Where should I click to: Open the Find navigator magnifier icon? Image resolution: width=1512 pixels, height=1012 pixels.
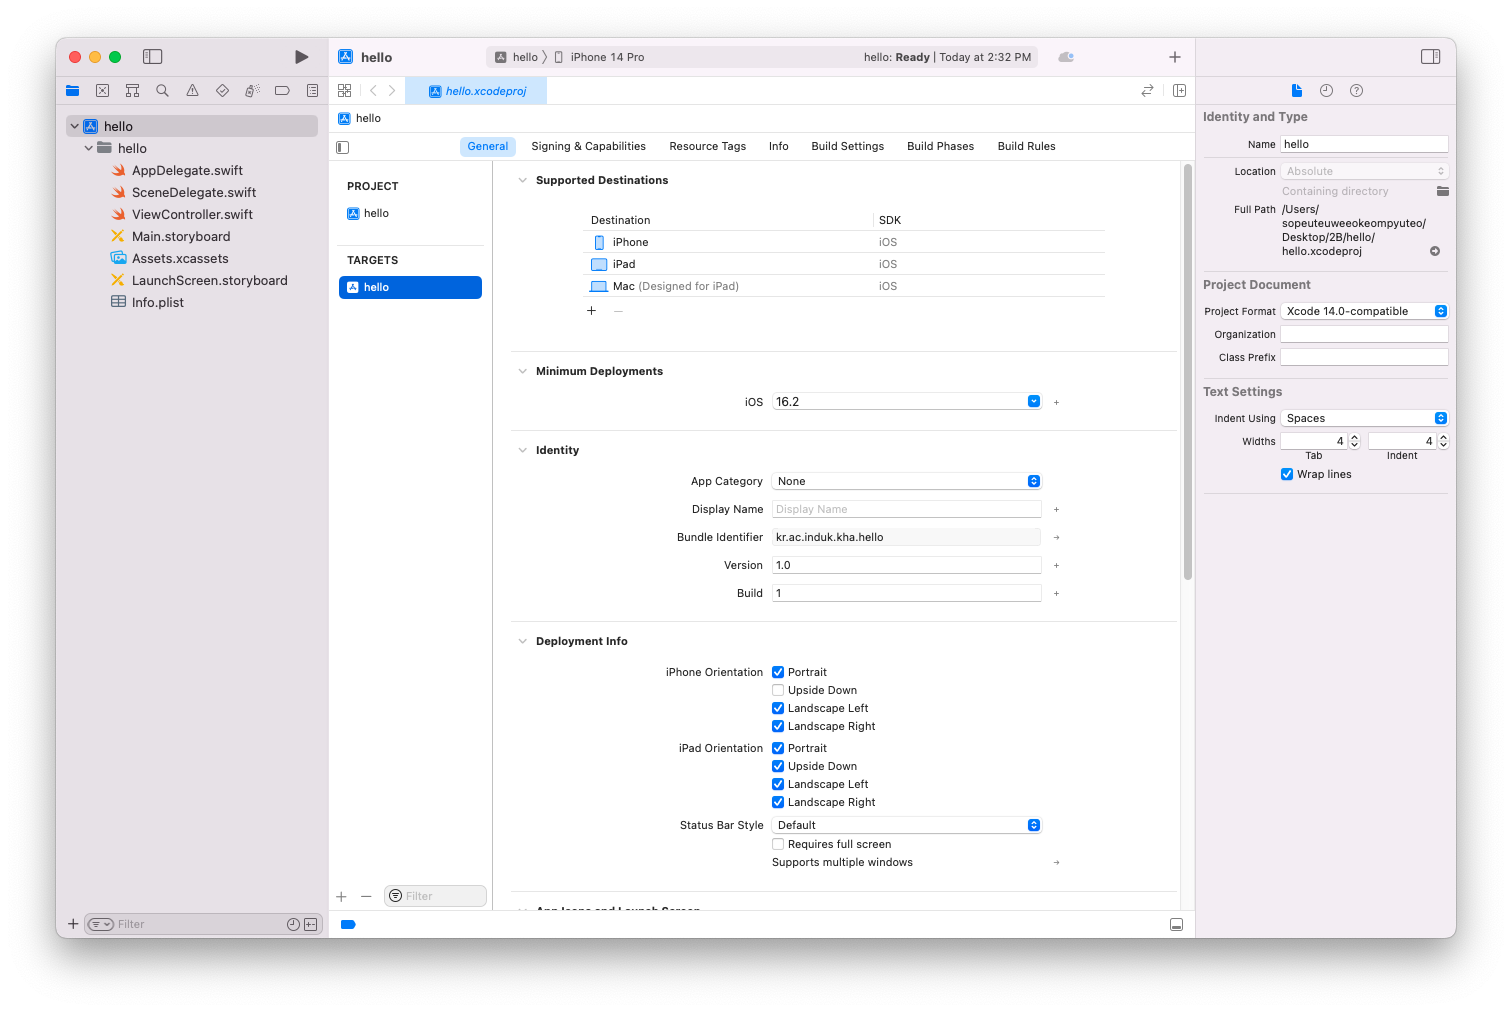[x=162, y=91]
